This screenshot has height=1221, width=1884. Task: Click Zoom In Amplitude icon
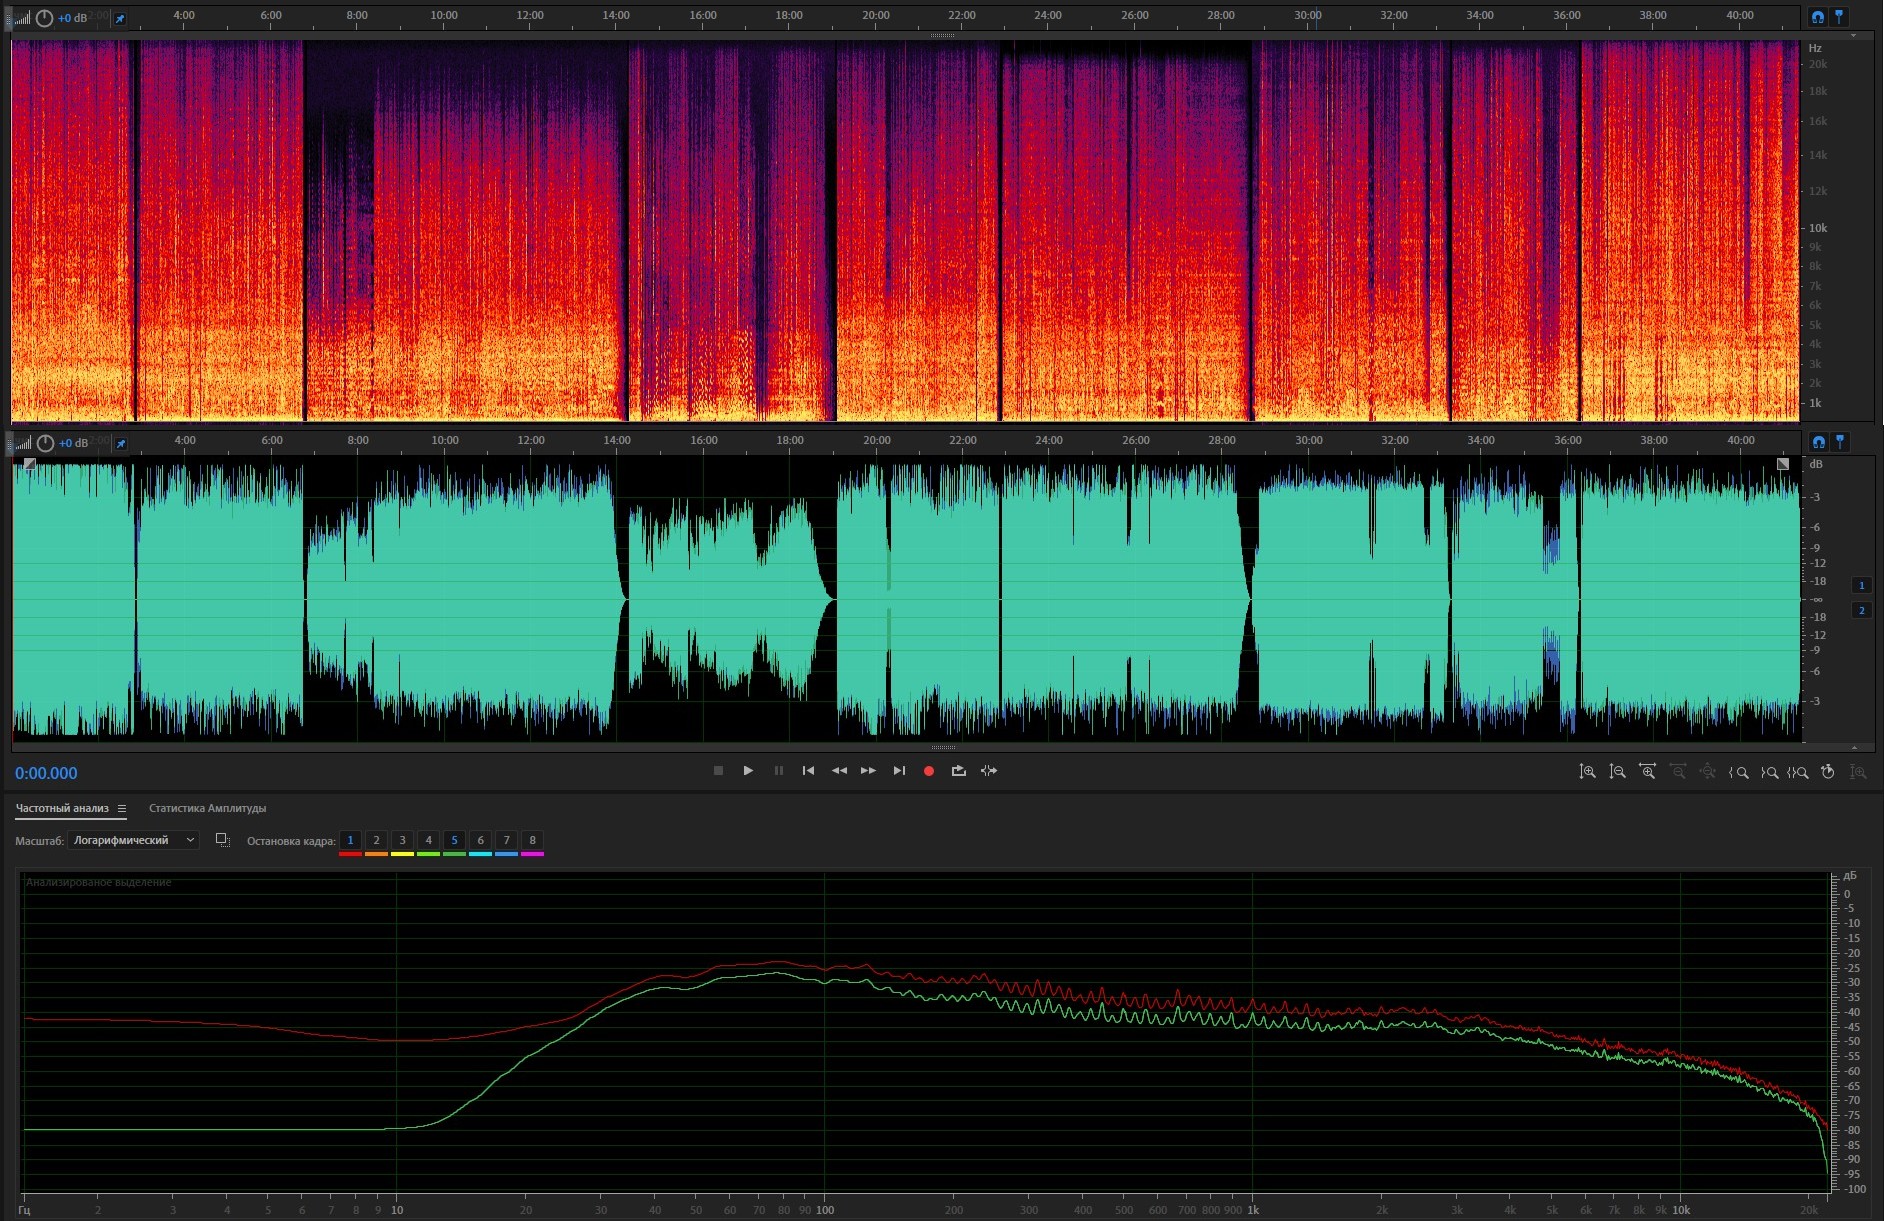1587,772
